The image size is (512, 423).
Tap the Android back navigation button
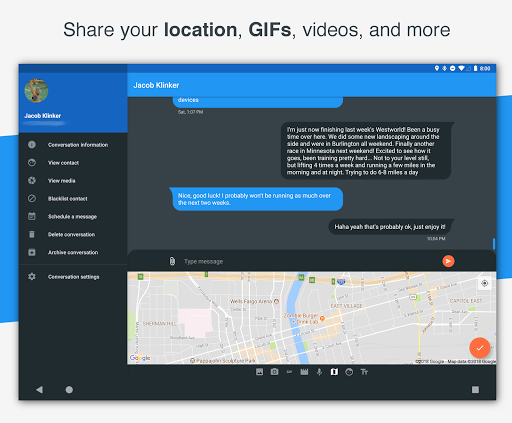(39, 389)
